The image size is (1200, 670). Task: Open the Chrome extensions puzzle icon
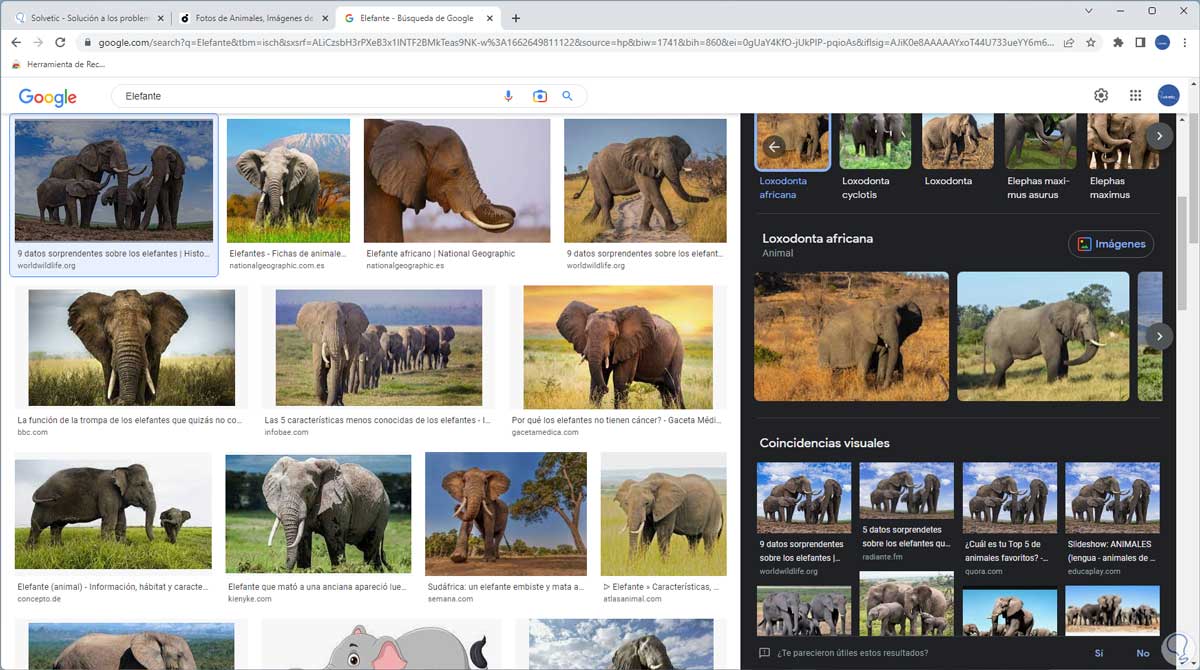pyautogui.click(x=1118, y=43)
